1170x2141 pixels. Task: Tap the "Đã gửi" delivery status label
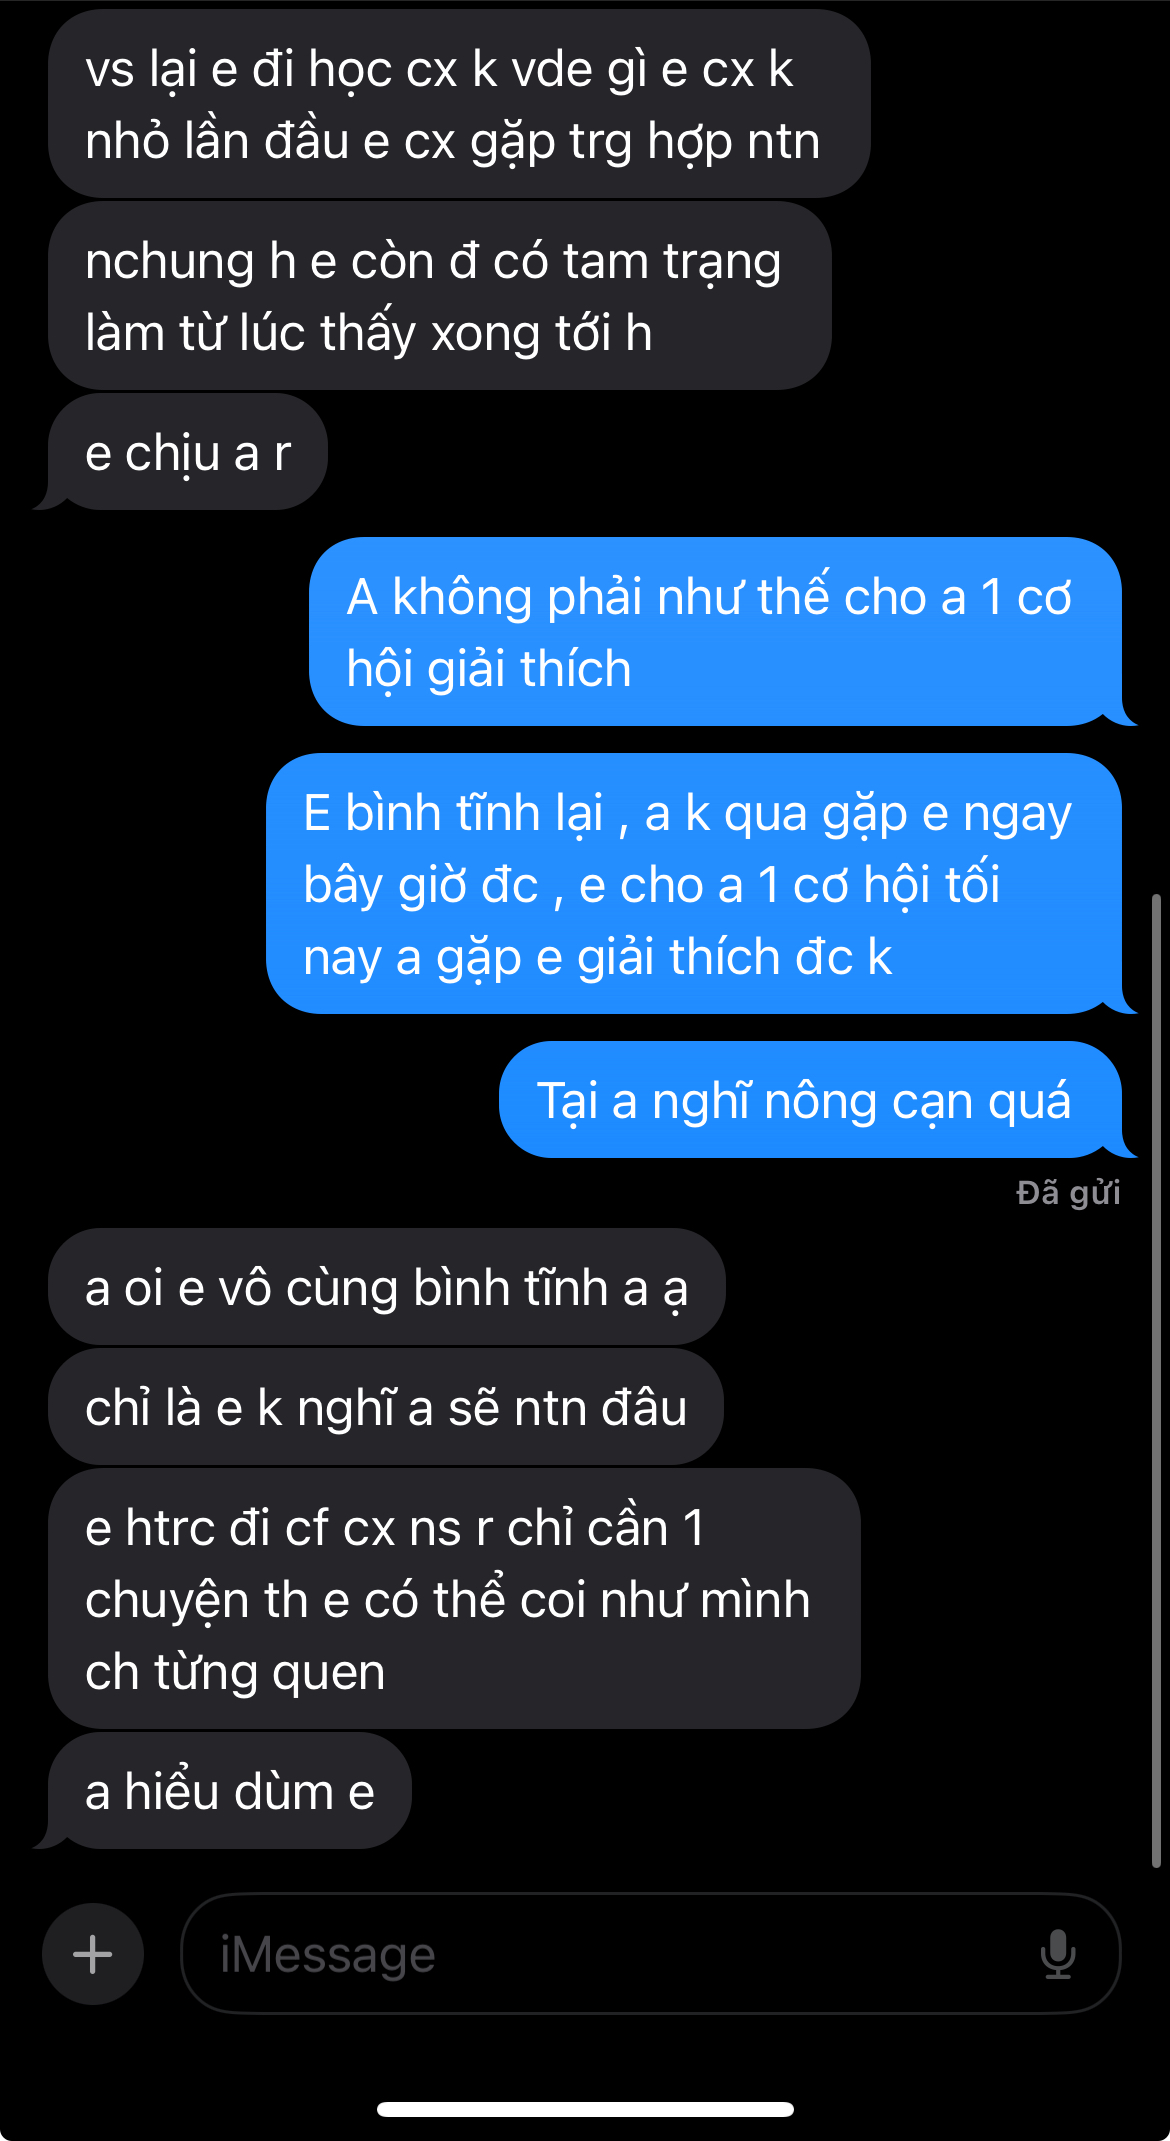(1068, 1193)
